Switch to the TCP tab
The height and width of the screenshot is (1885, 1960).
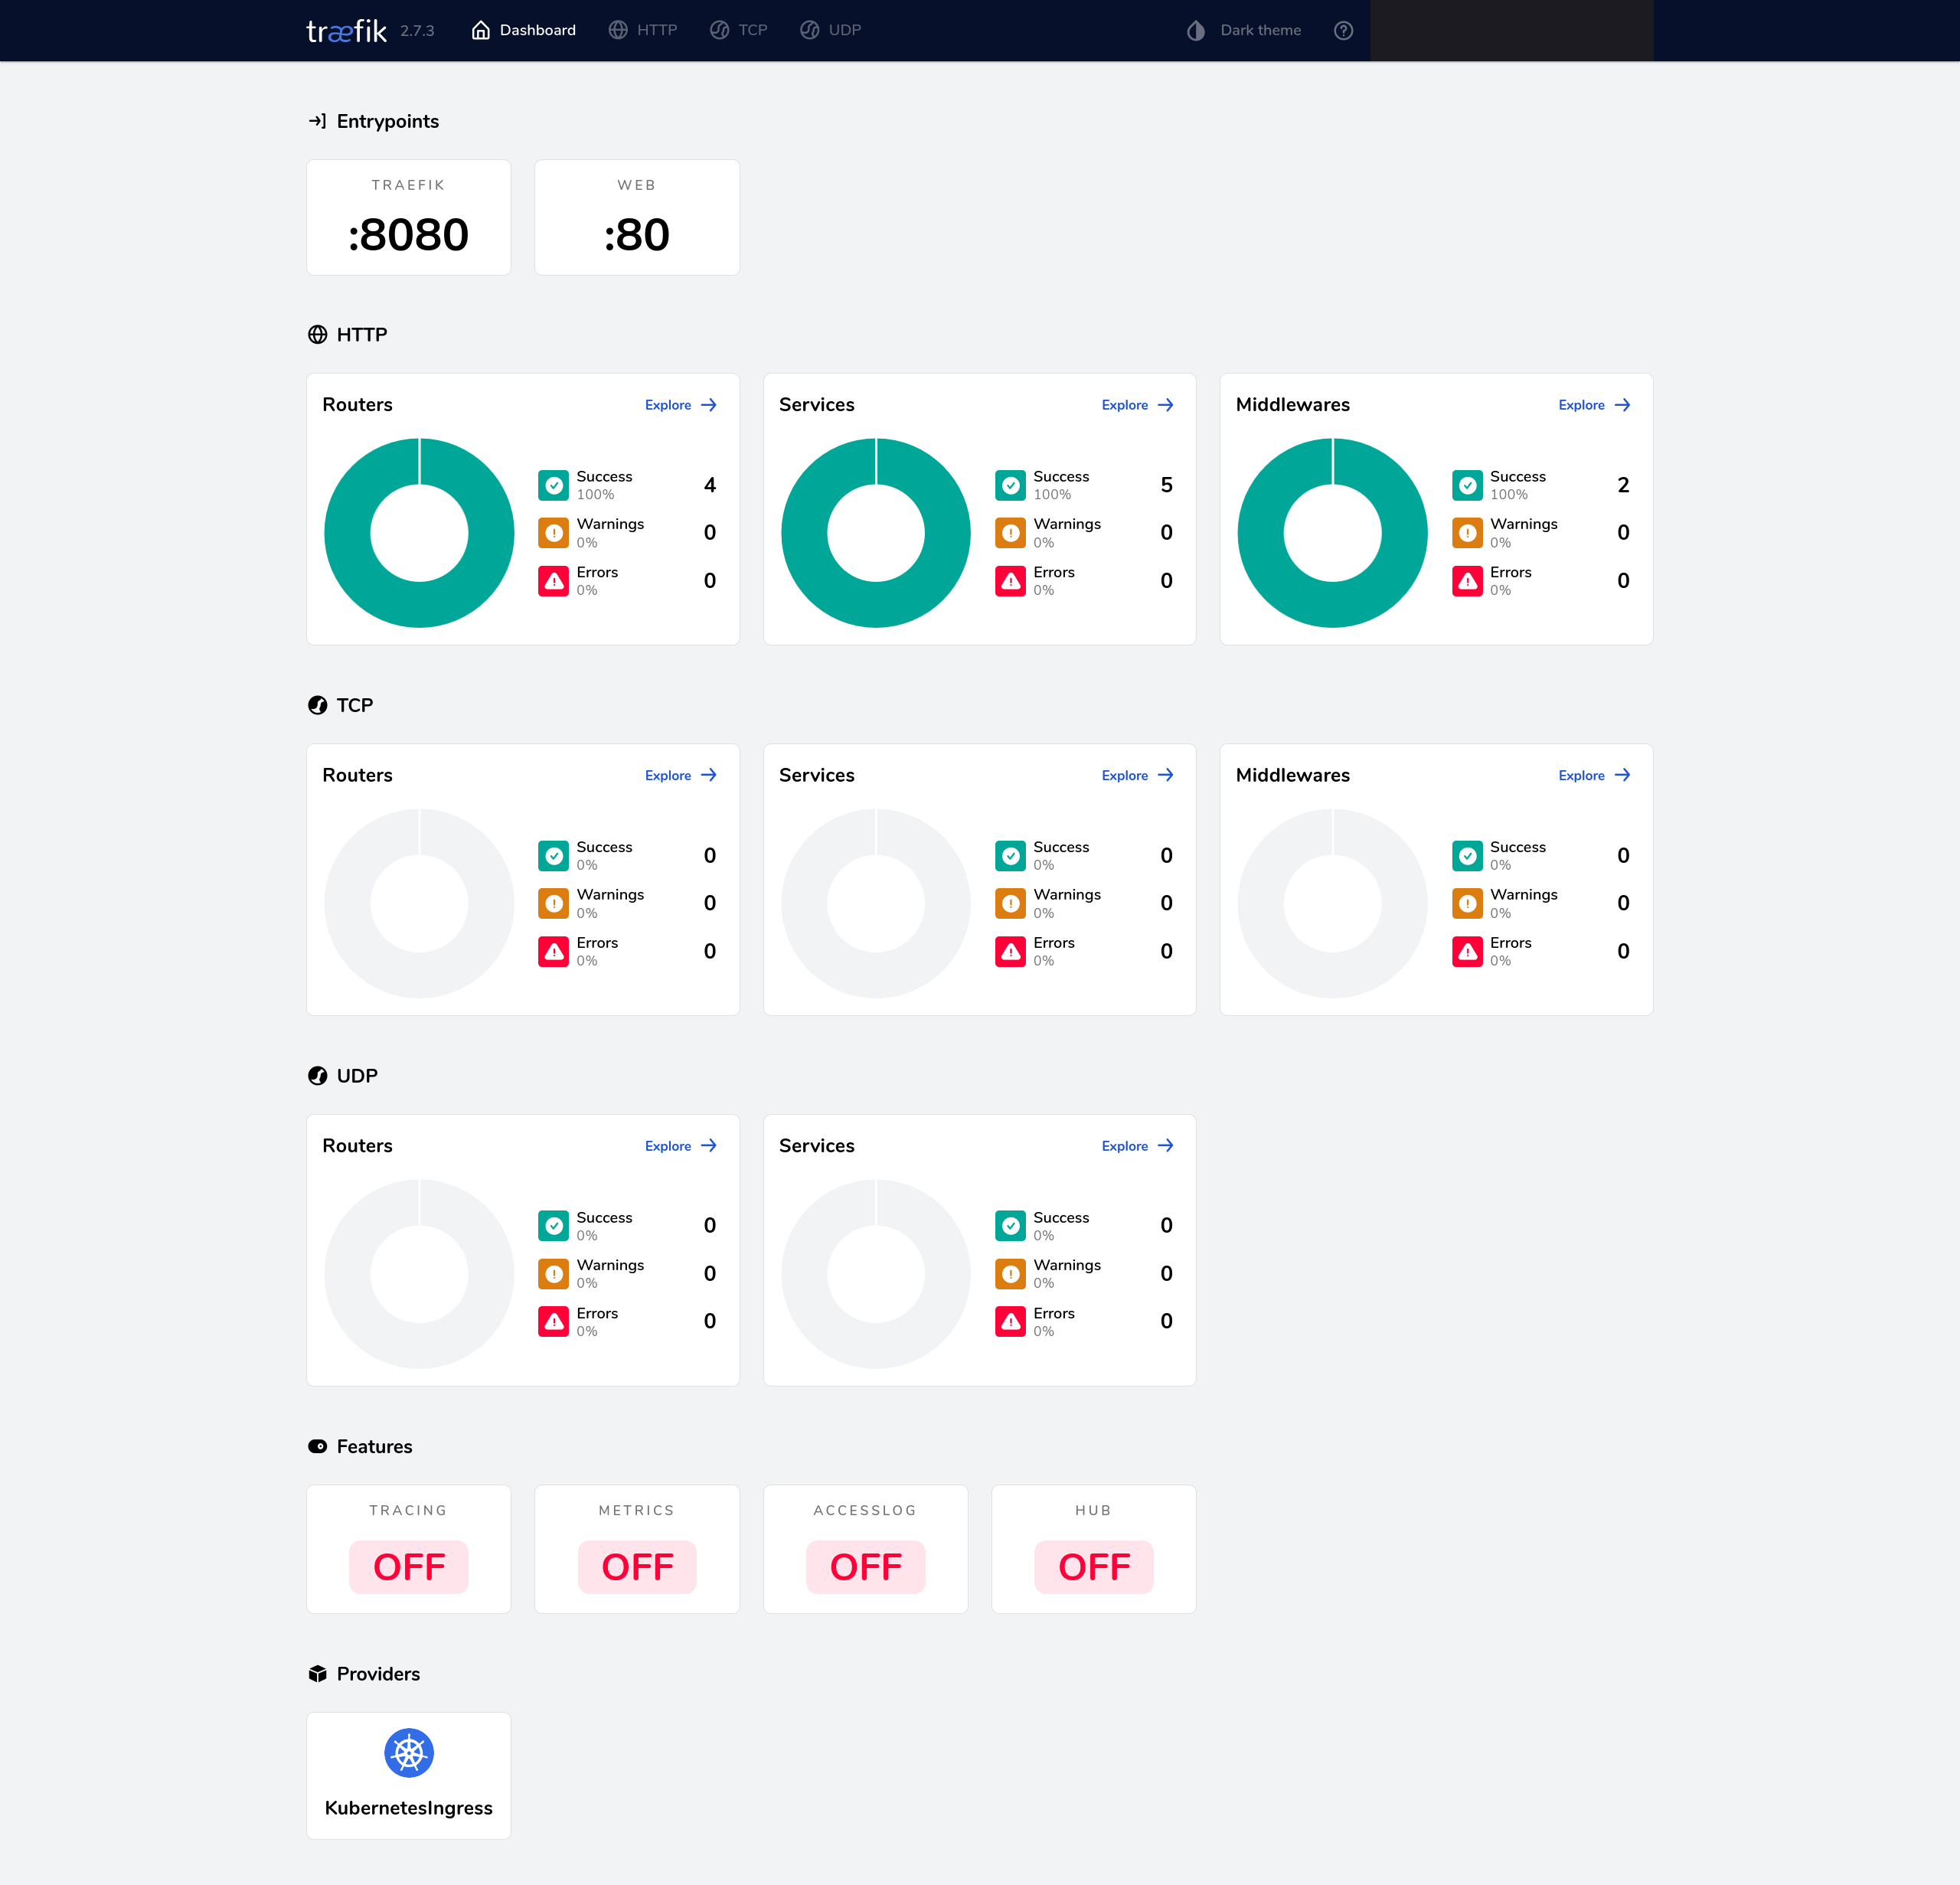[739, 30]
